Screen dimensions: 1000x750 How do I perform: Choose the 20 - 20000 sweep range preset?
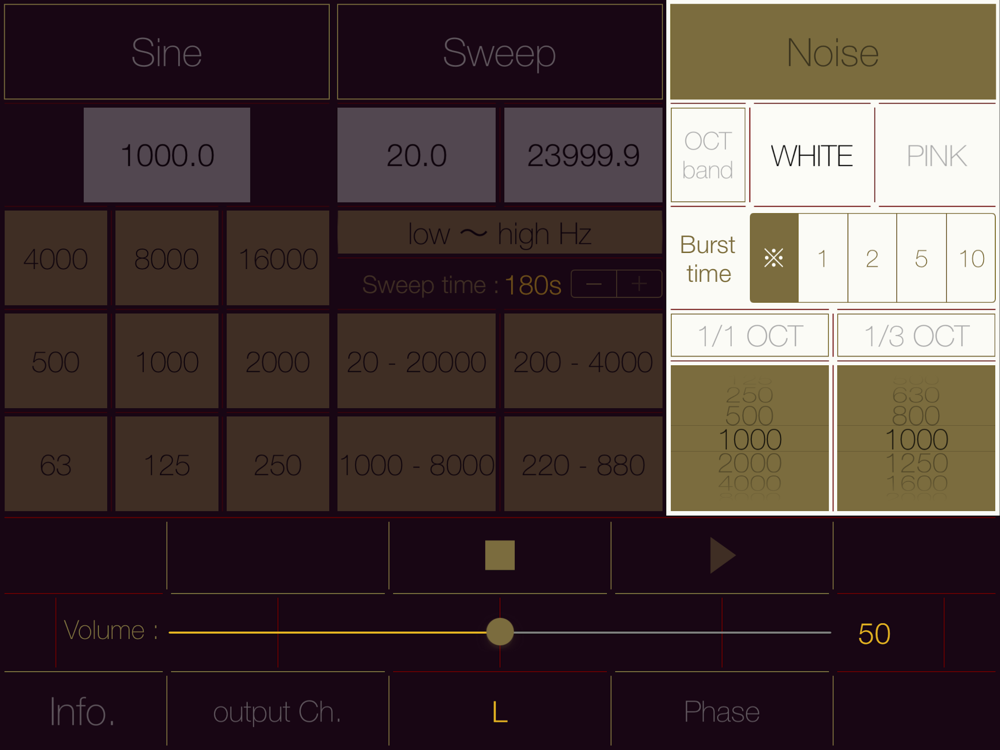tap(416, 362)
